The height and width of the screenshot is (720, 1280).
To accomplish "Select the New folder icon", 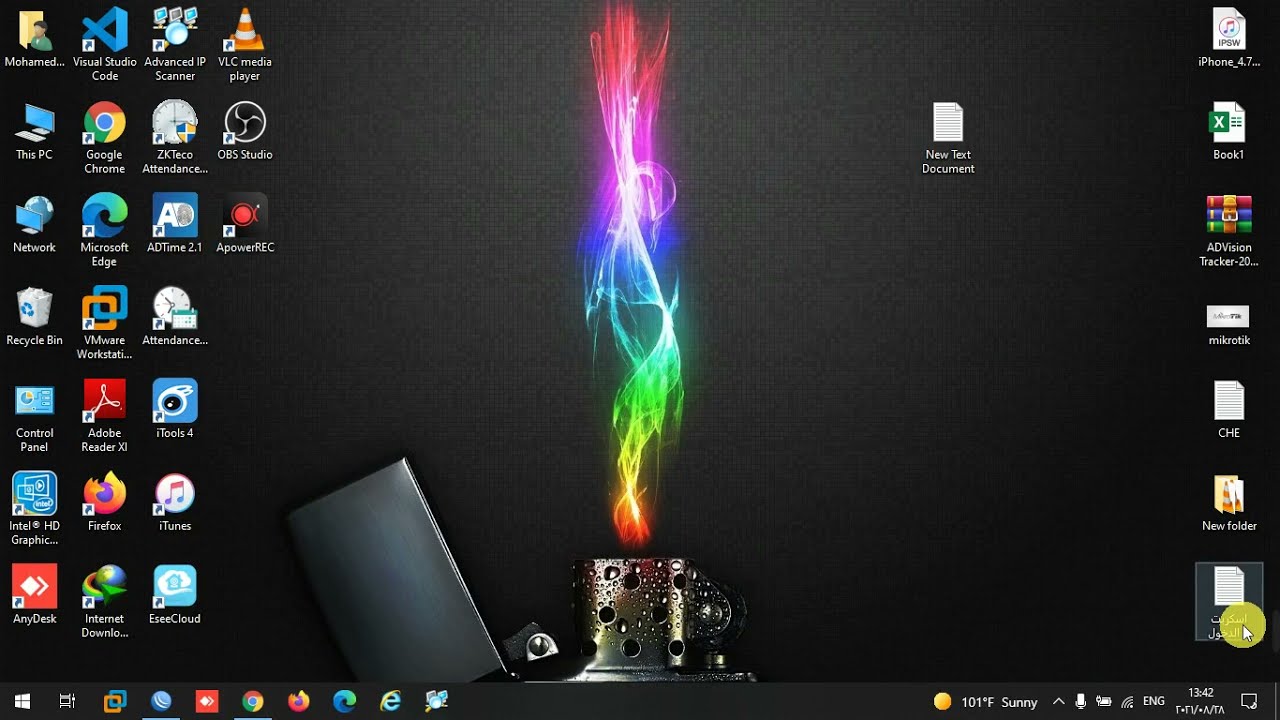I will point(1229,504).
